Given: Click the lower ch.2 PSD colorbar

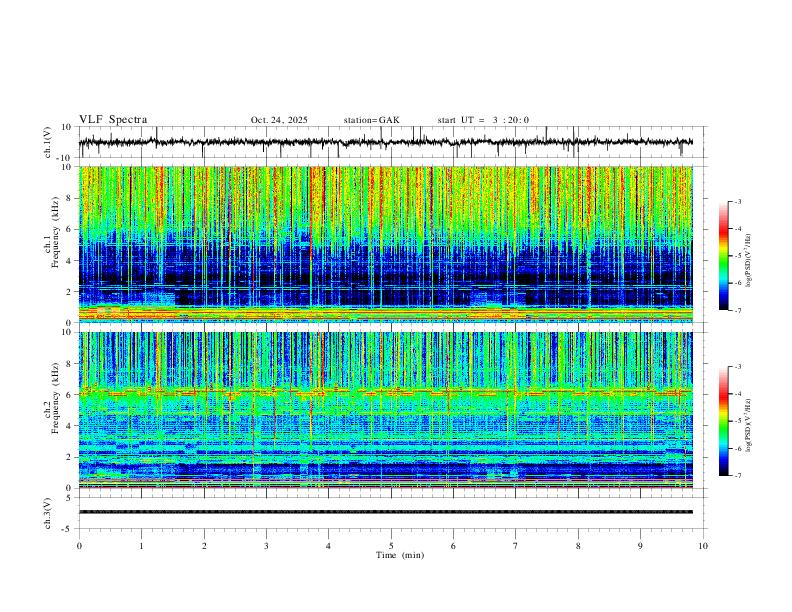Looking at the screenshot, I should 723,421.
